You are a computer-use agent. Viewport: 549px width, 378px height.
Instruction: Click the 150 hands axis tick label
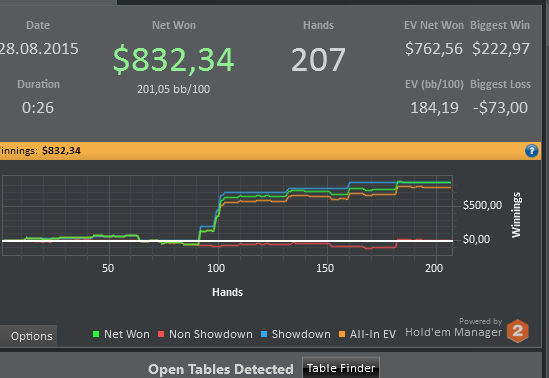pyautogui.click(x=325, y=268)
